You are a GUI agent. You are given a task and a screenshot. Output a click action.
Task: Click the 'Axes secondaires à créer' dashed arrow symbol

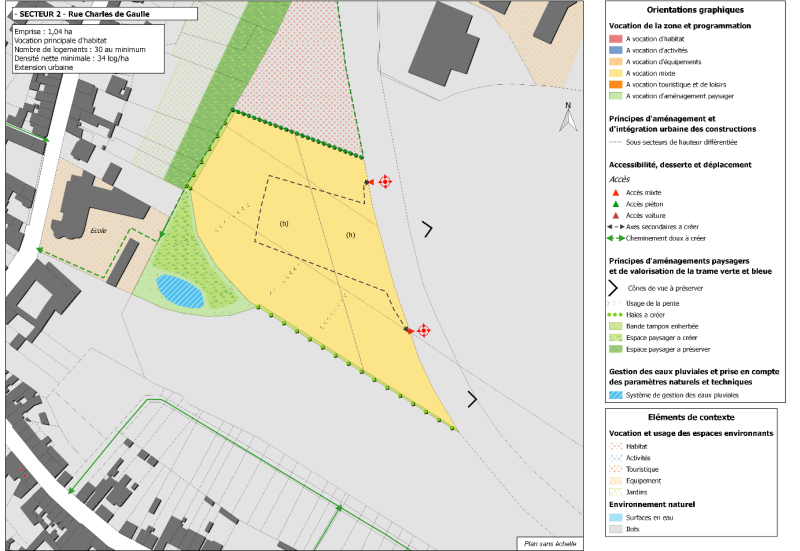(614, 228)
